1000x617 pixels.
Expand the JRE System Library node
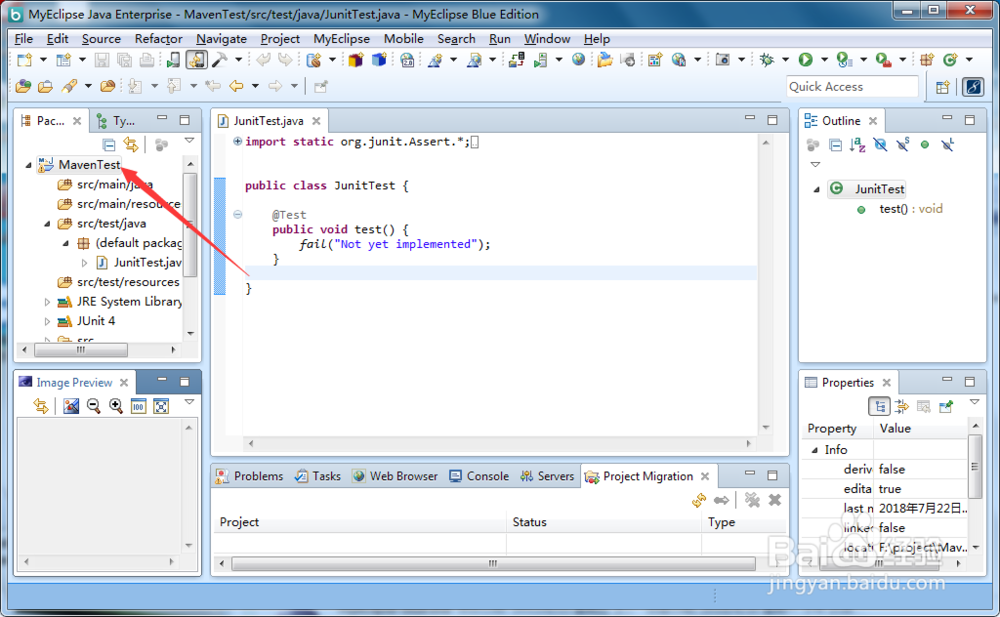tap(47, 302)
